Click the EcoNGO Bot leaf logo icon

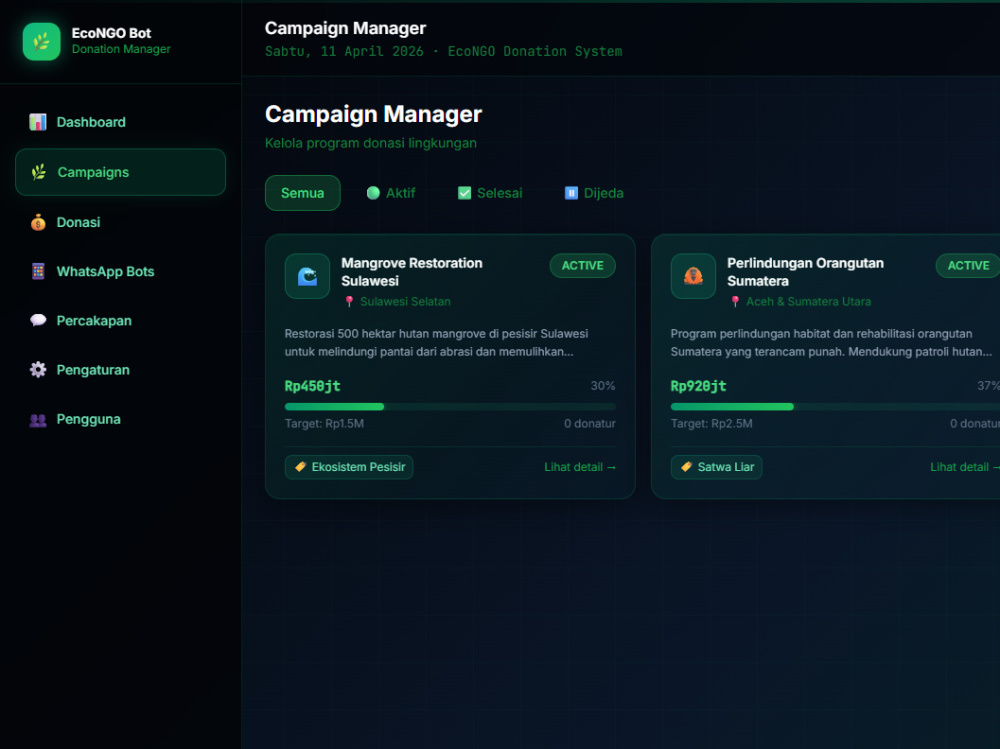(x=41, y=41)
